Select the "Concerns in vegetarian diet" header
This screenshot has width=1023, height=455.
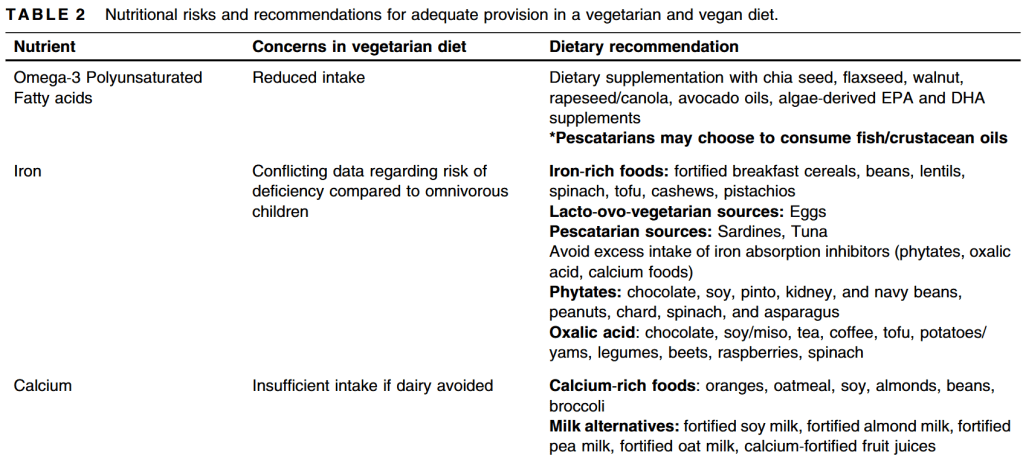pyautogui.click(x=359, y=47)
